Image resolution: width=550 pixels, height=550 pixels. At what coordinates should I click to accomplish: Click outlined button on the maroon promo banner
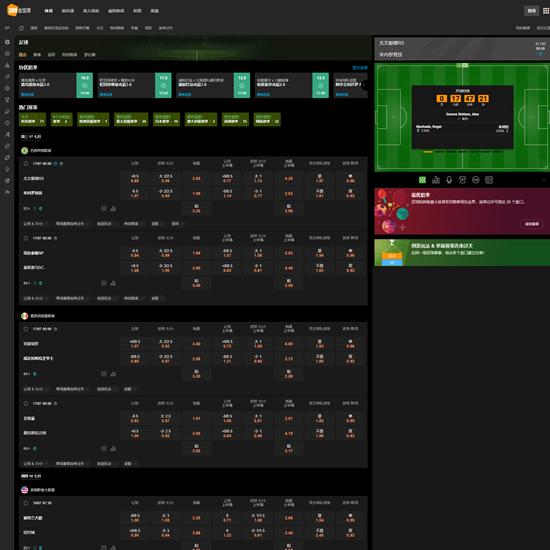click(532, 223)
